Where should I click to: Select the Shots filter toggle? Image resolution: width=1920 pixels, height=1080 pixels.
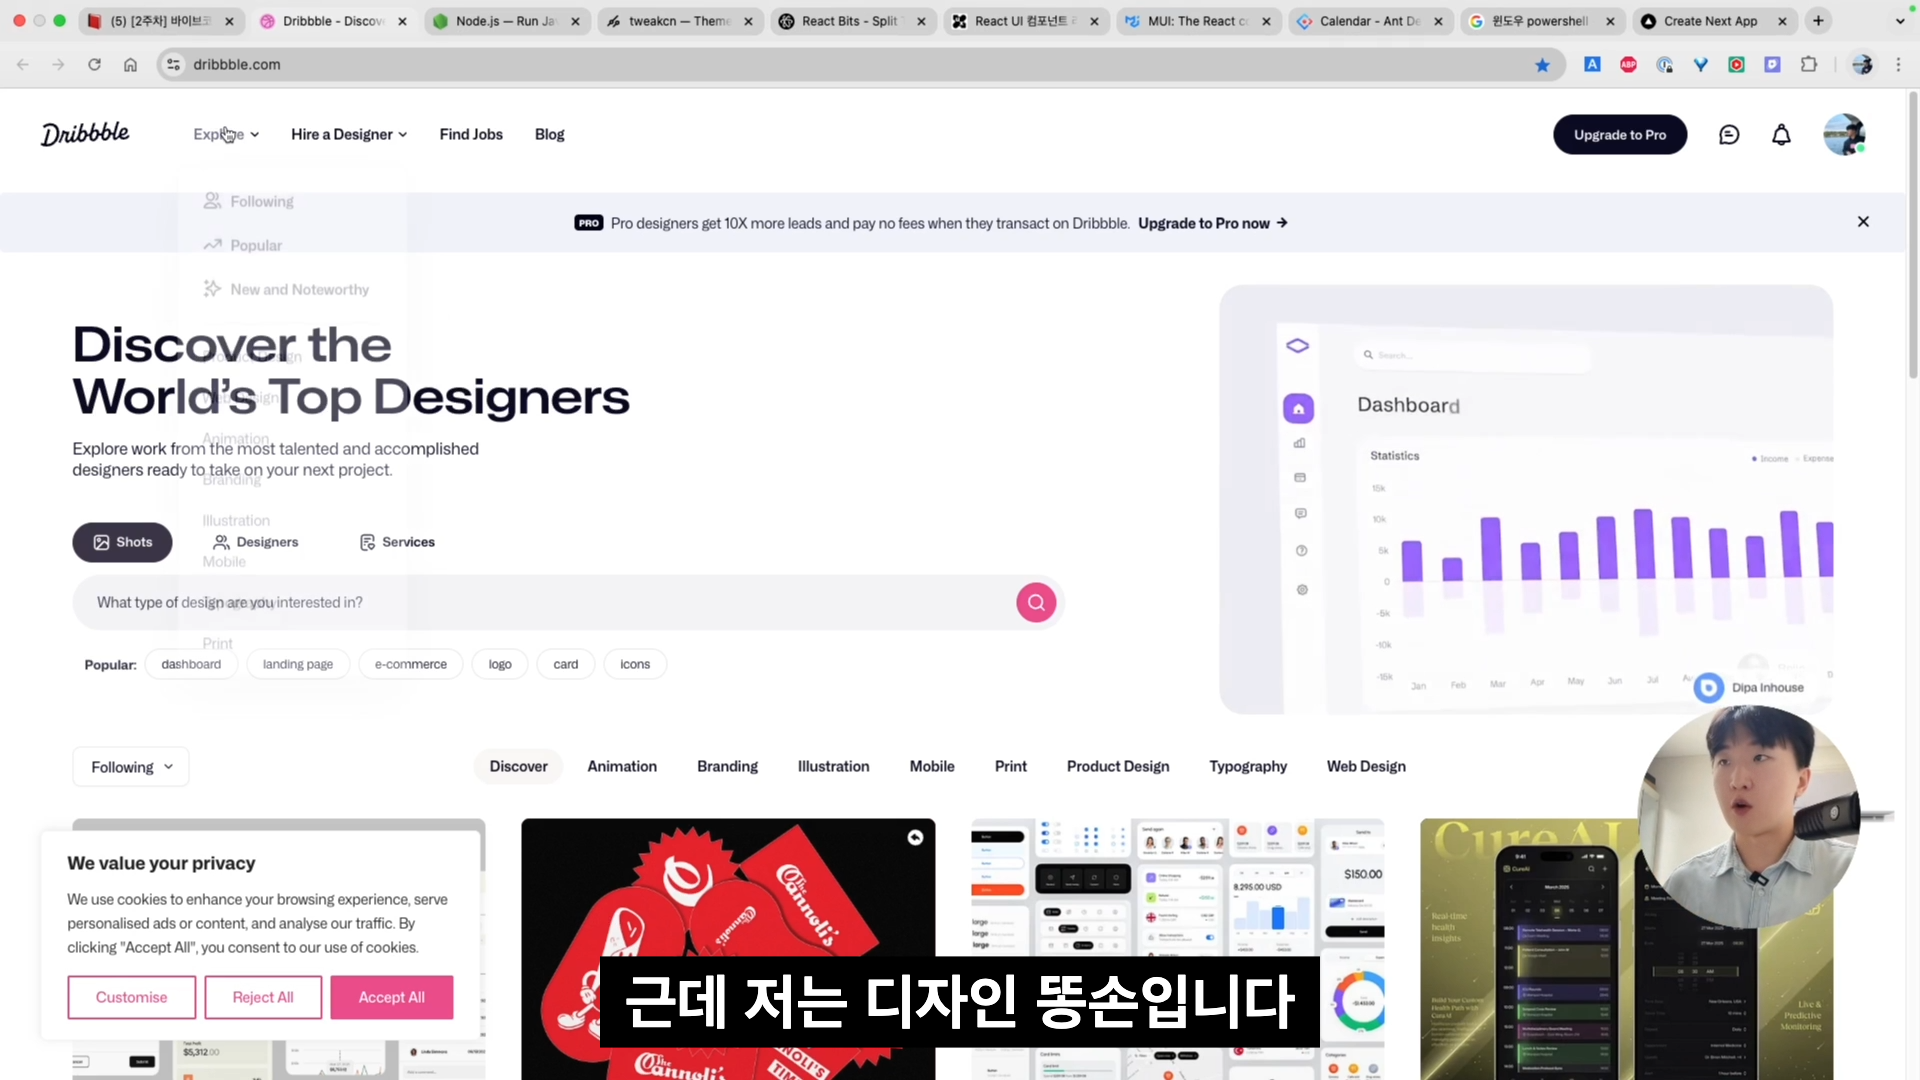[x=122, y=542]
